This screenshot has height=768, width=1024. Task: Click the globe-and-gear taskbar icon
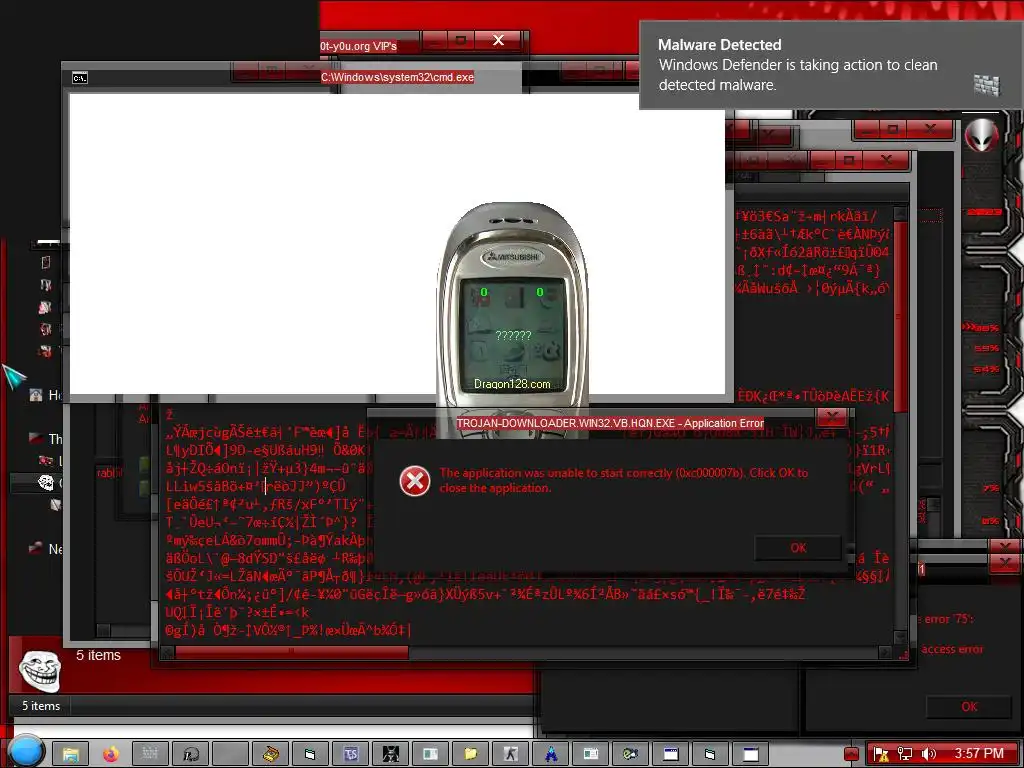coord(631,754)
